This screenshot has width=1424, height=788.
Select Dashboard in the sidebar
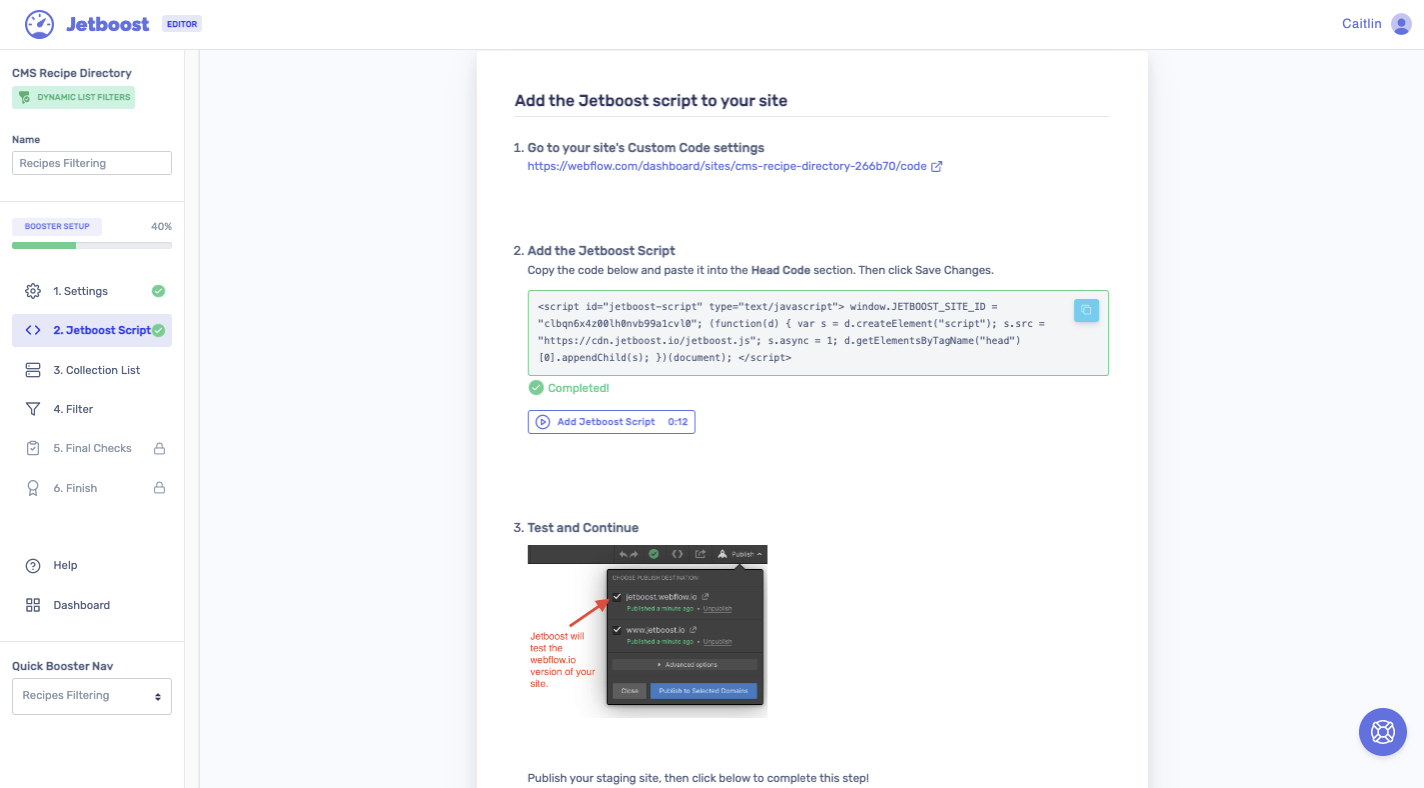click(x=81, y=604)
